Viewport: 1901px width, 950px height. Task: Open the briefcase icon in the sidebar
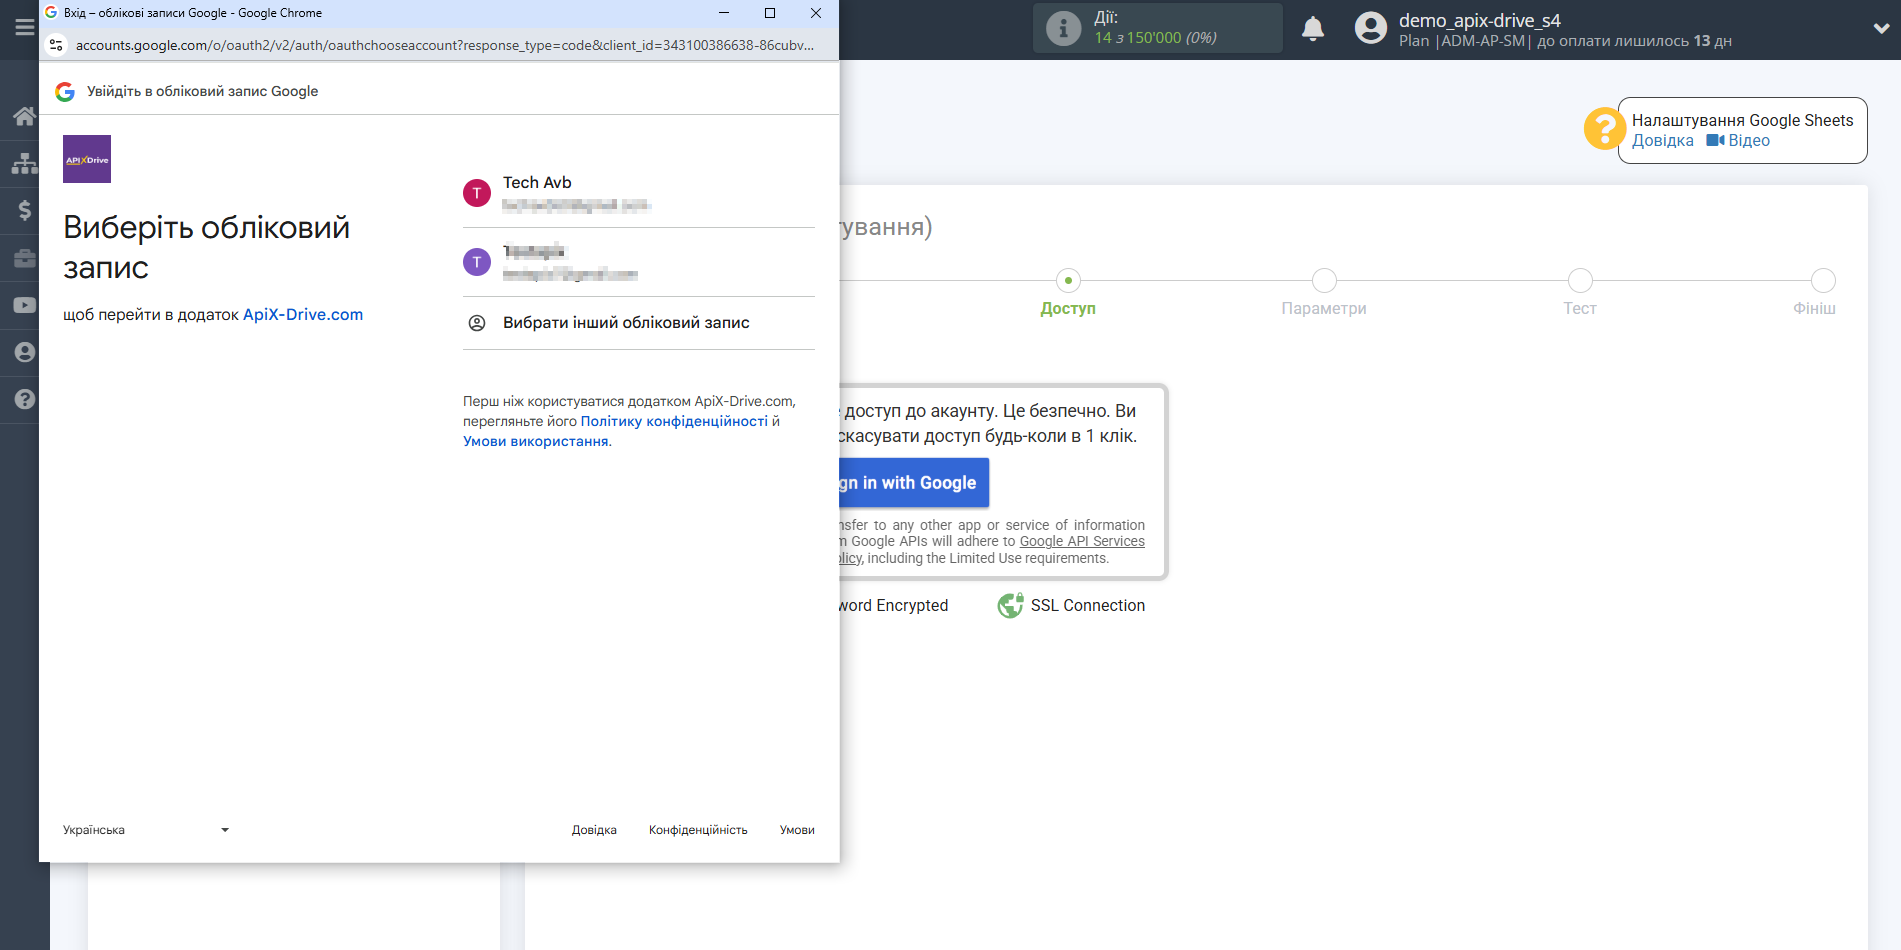24,258
